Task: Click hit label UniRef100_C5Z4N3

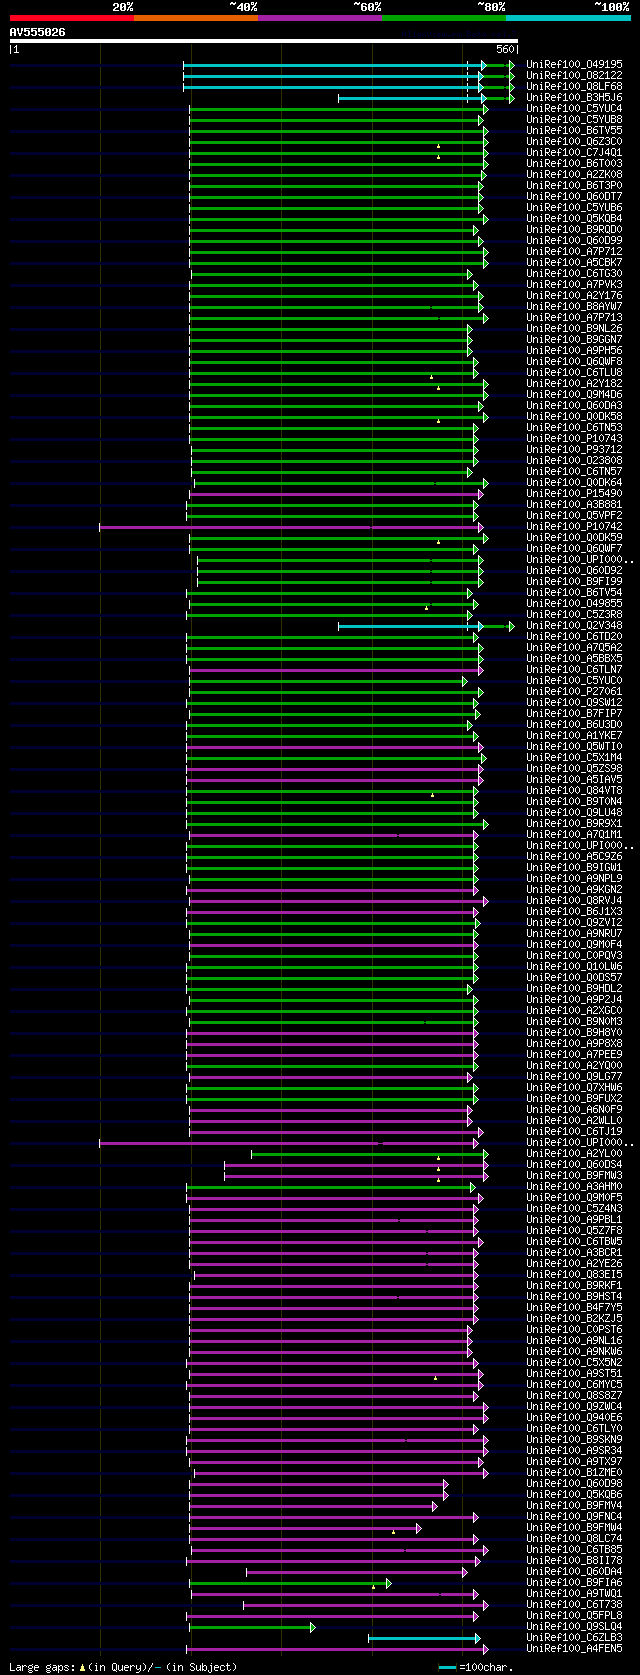Action: (x=574, y=1209)
